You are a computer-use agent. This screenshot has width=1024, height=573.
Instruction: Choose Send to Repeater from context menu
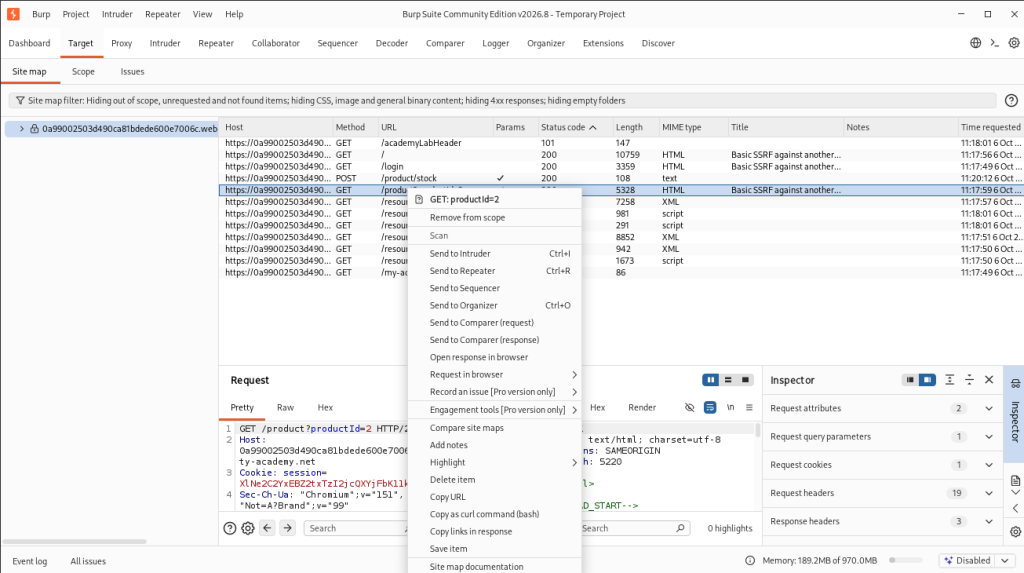[494, 270]
